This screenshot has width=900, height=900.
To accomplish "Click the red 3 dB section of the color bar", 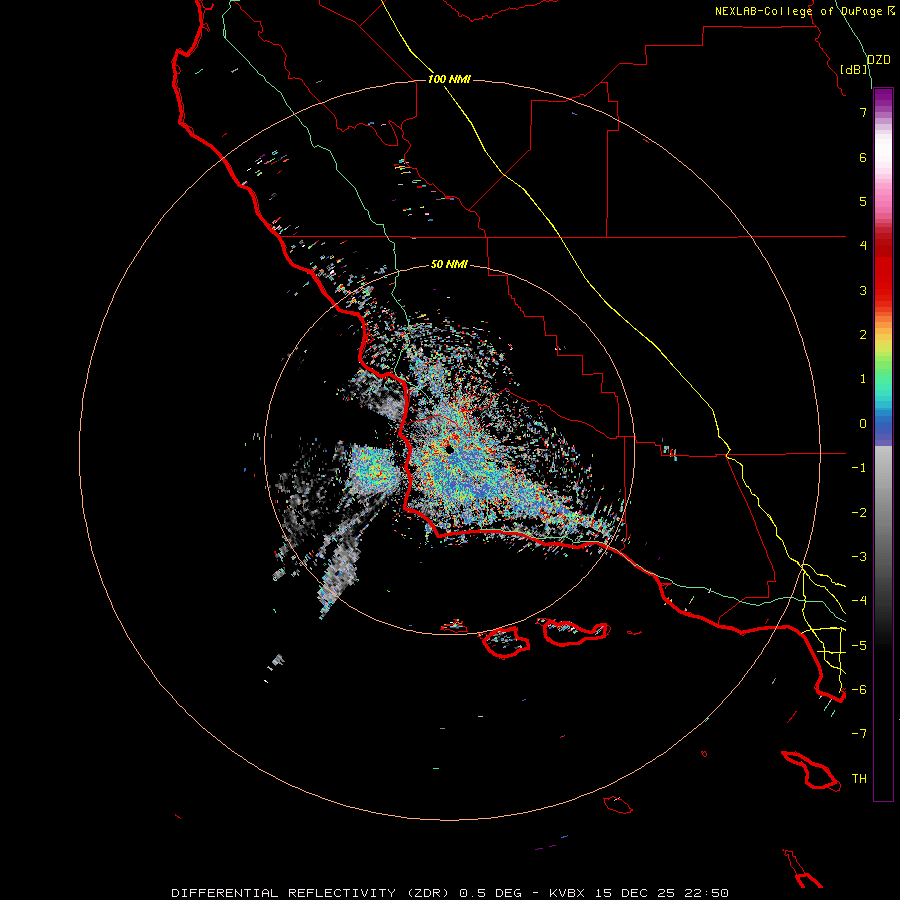I will point(883,281).
